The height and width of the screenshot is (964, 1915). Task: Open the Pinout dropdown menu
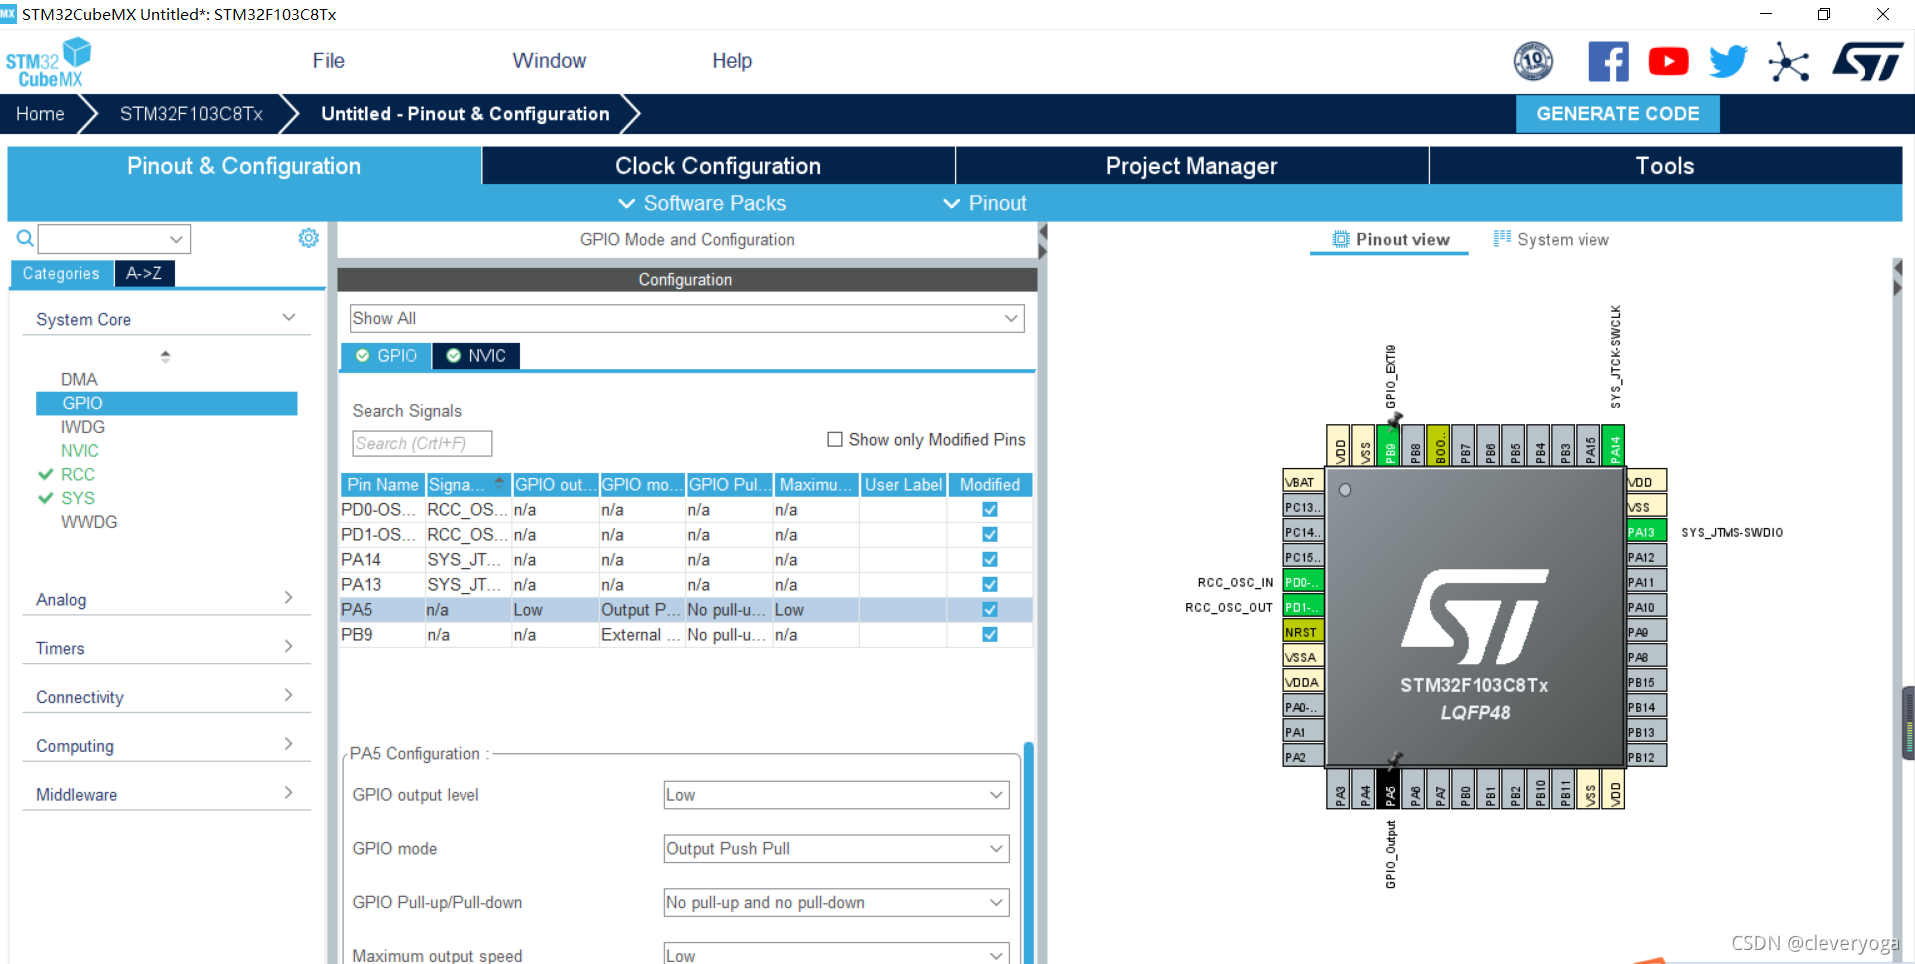pos(985,203)
